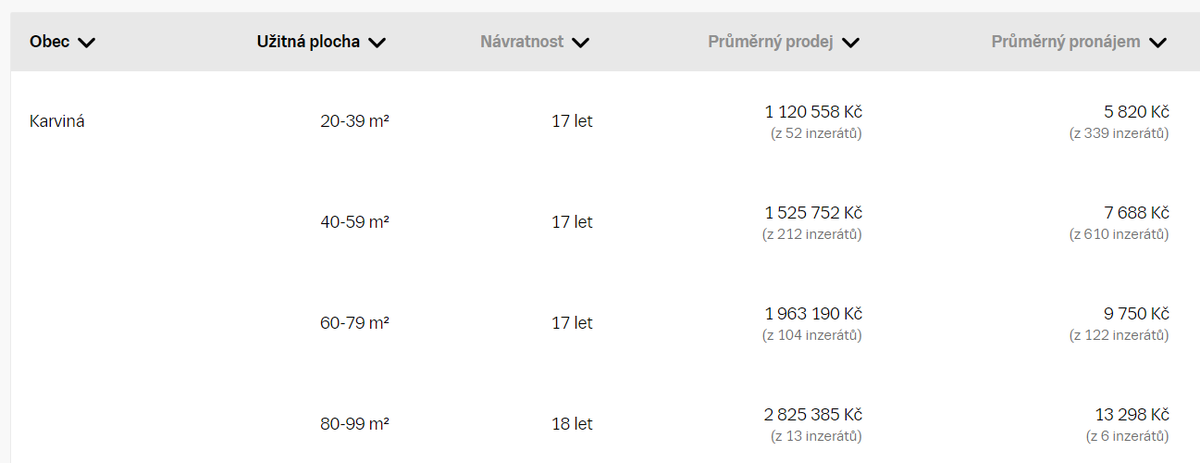Viewport: 1200px width, 463px height.
Task: Sort by Obec column header
Action: [x=50, y=42]
